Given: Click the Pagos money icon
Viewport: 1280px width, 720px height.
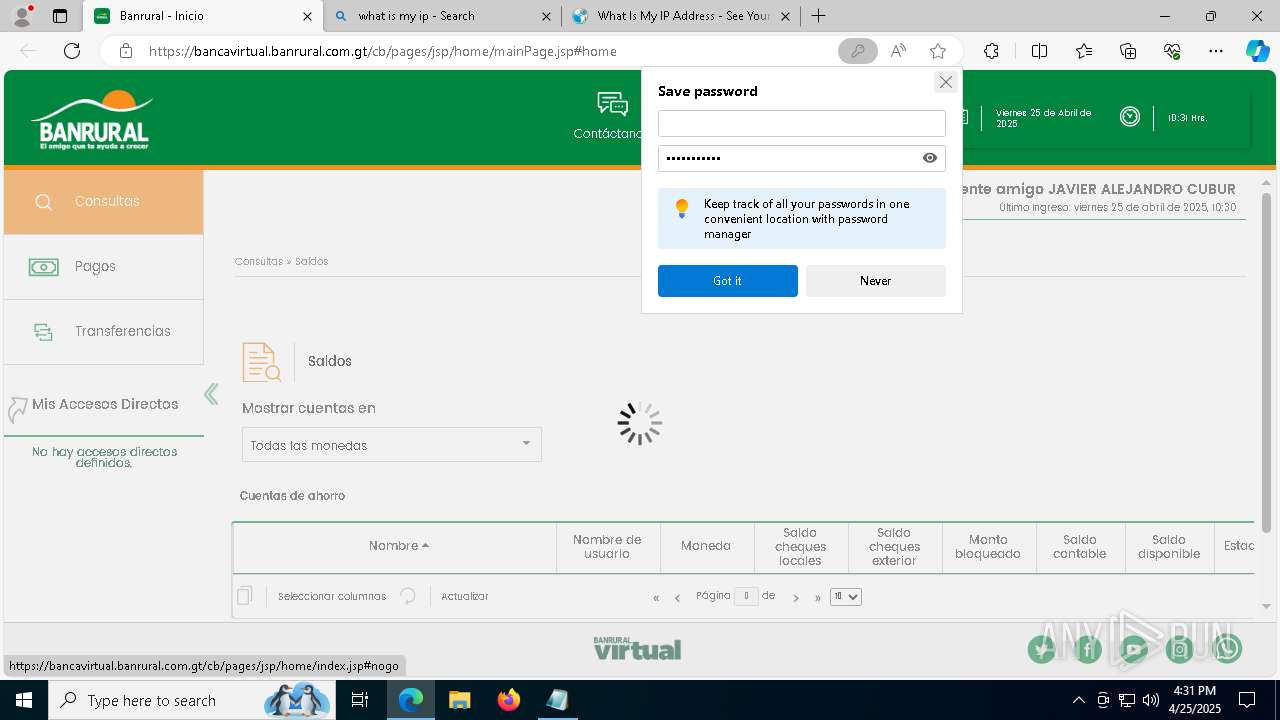Looking at the screenshot, I should pyautogui.click(x=43, y=267).
